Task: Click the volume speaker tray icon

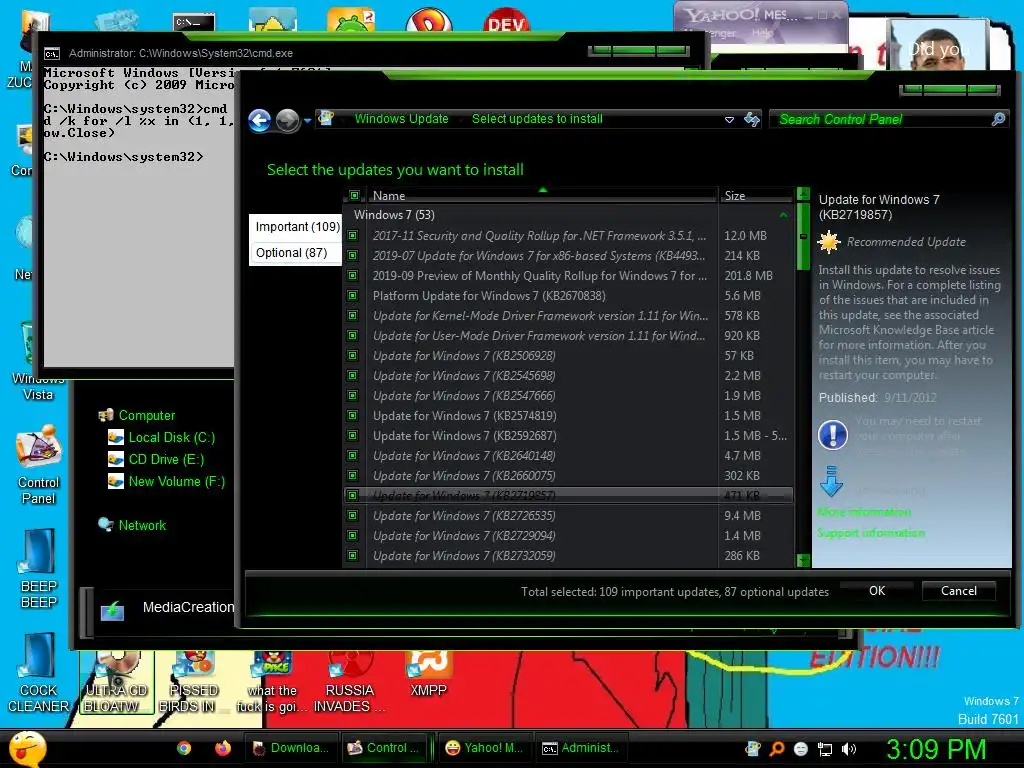Action: click(849, 749)
